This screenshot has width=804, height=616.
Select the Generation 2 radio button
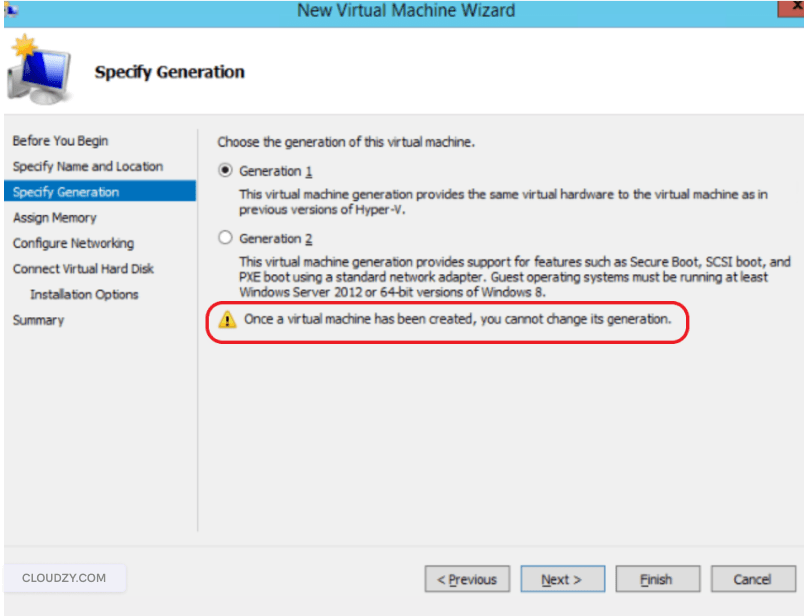228,237
